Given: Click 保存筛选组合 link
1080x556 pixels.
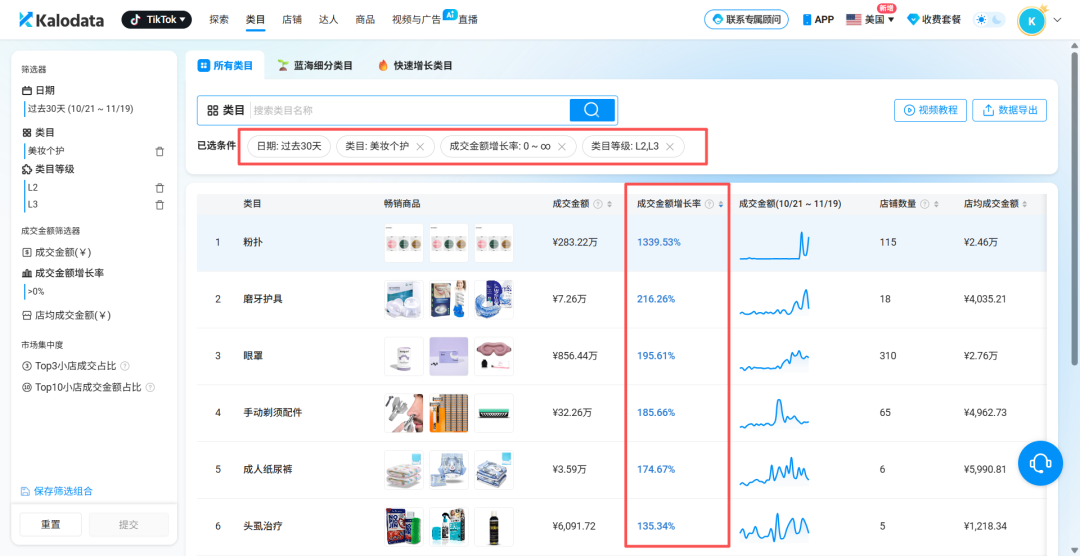Looking at the screenshot, I should point(57,491).
